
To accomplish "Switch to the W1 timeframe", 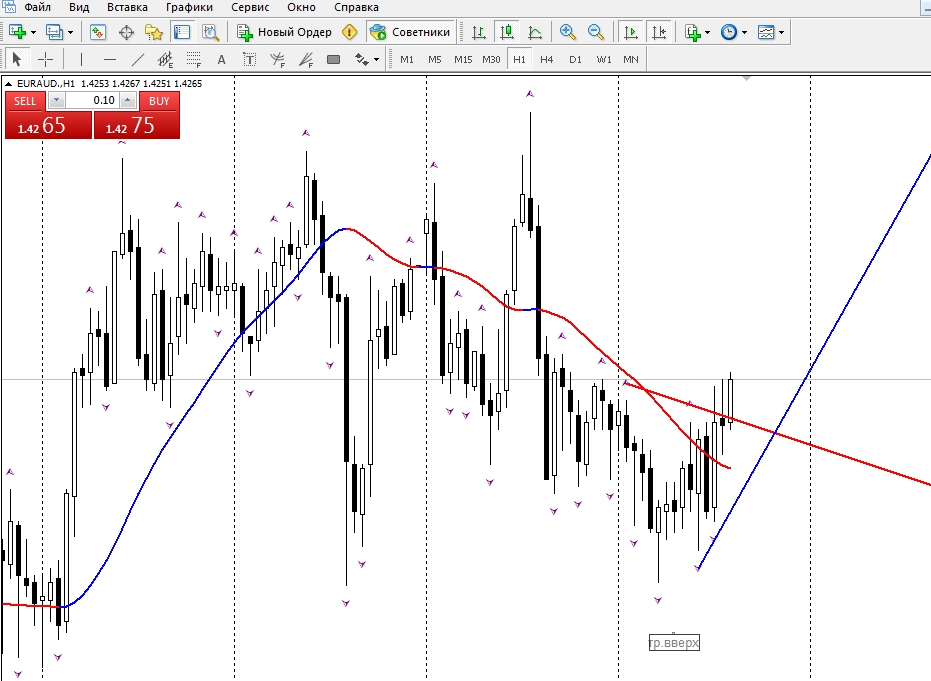I will (x=604, y=59).
